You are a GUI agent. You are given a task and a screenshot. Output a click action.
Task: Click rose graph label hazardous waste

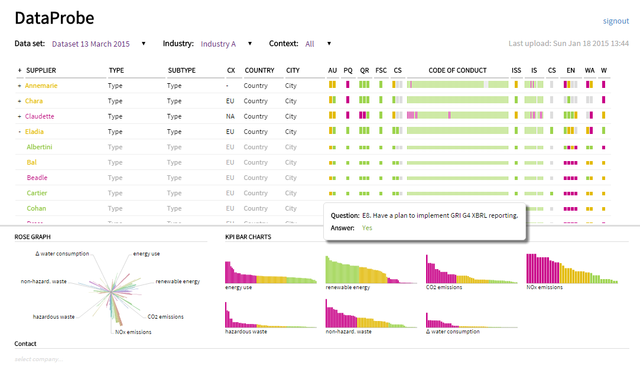tap(53, 317)
